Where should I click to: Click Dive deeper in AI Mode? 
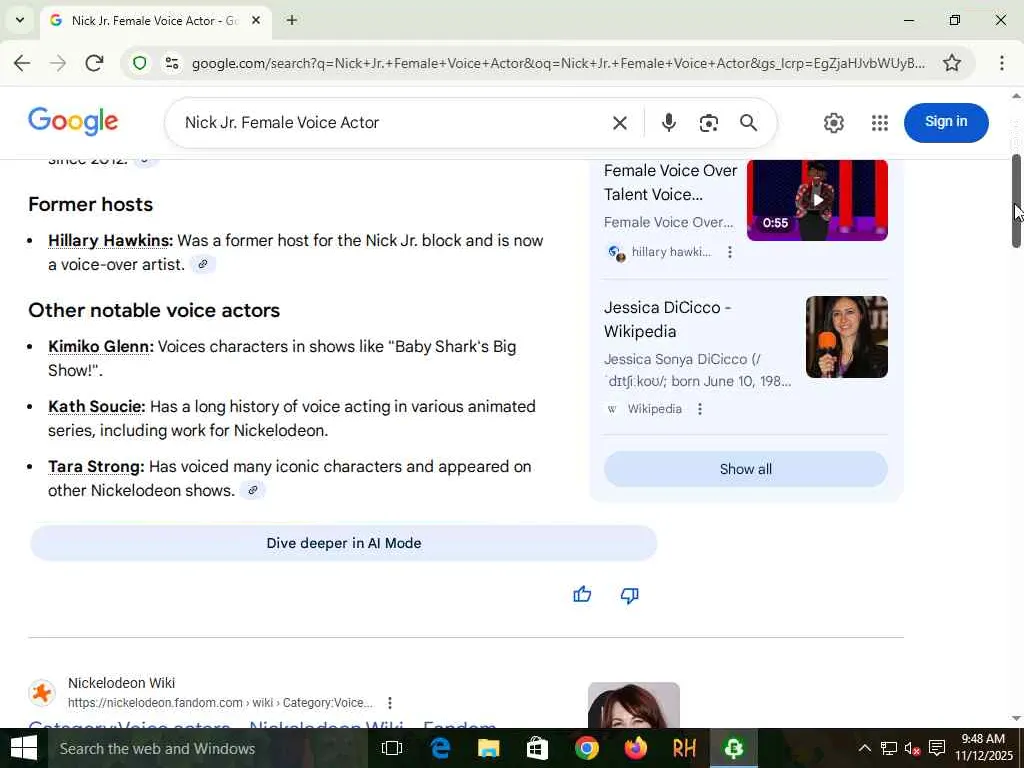tap(344, 543)
